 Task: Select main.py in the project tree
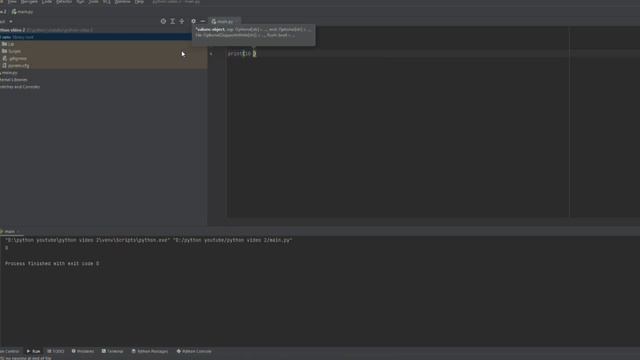9,73
